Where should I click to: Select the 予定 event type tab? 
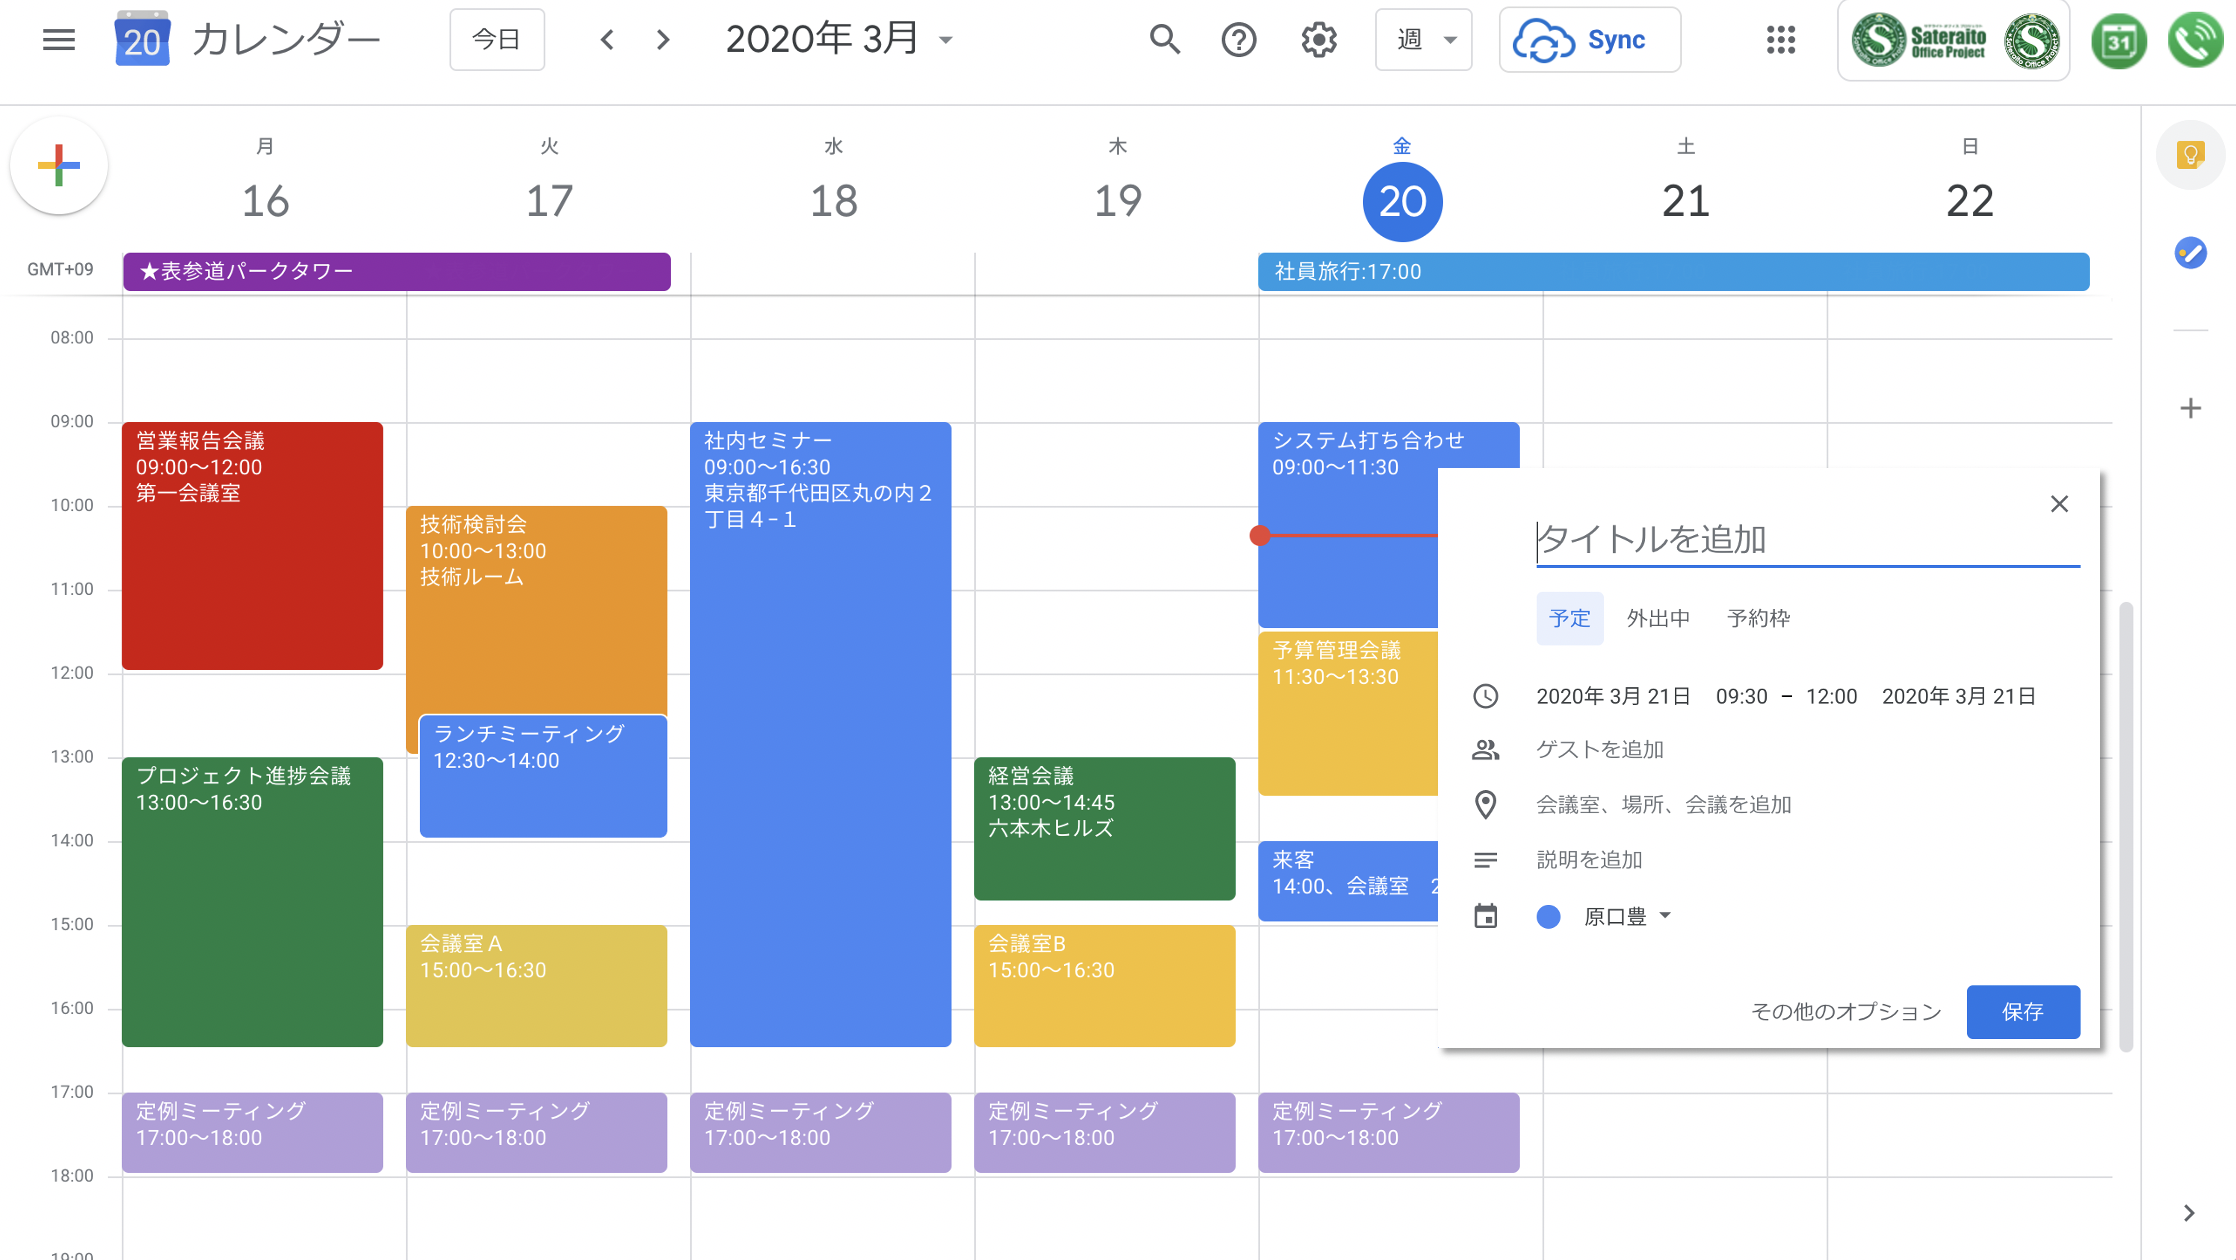[x=1569, y=618]
